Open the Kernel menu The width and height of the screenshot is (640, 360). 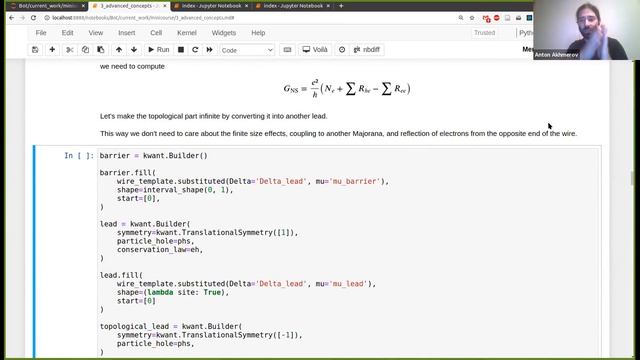click(187, 33)
